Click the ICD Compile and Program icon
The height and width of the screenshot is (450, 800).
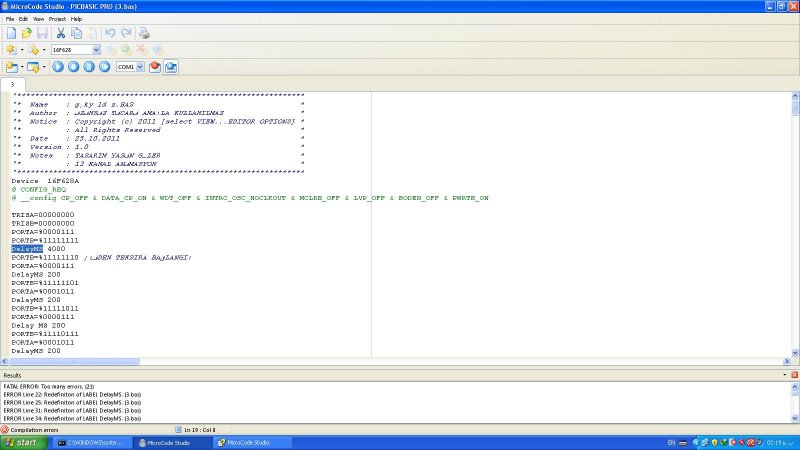(33, 67)
